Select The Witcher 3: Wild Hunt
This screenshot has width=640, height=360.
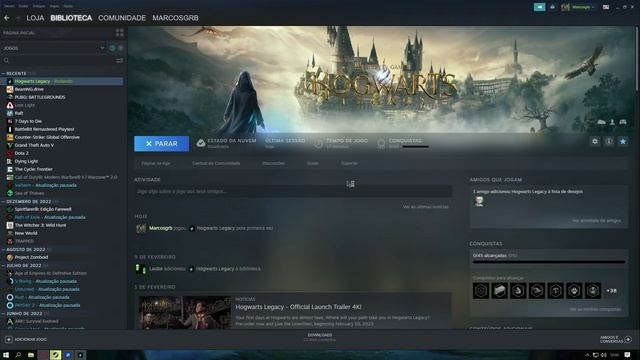pos(40,225)
